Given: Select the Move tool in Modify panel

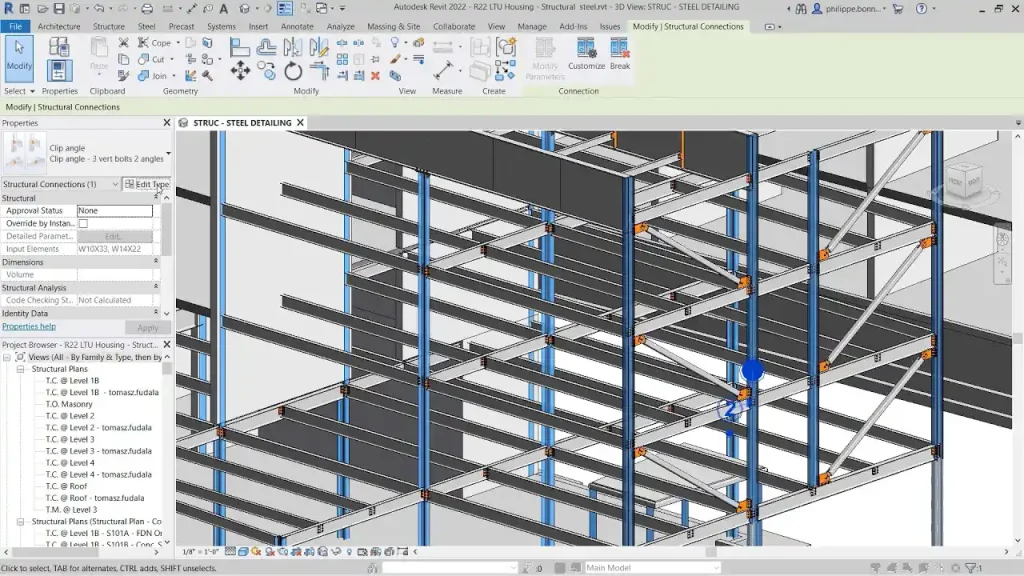Looking at the screenshot, I should click(241, 70).
